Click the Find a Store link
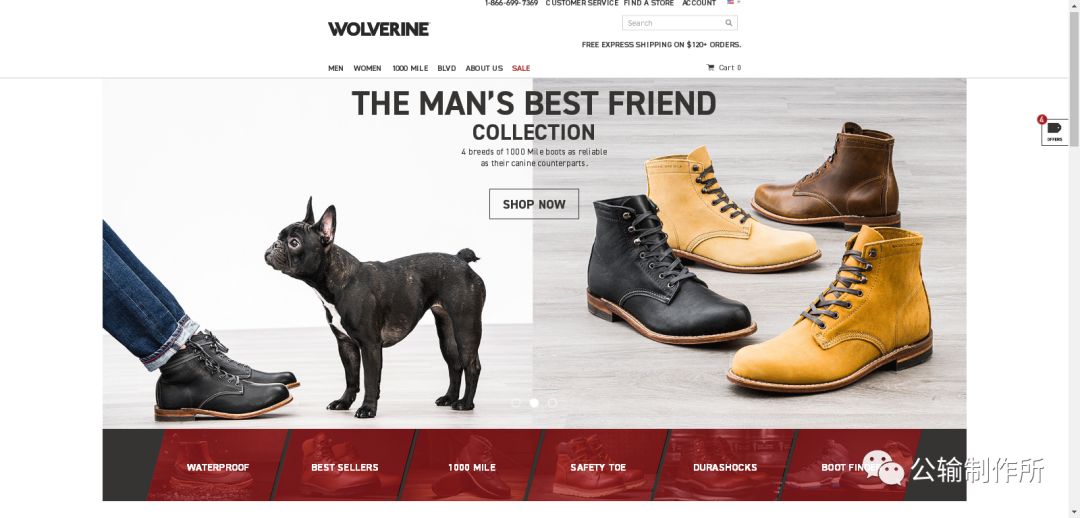The width and height of the screenshot is (1080, 518). click(649, 3)
